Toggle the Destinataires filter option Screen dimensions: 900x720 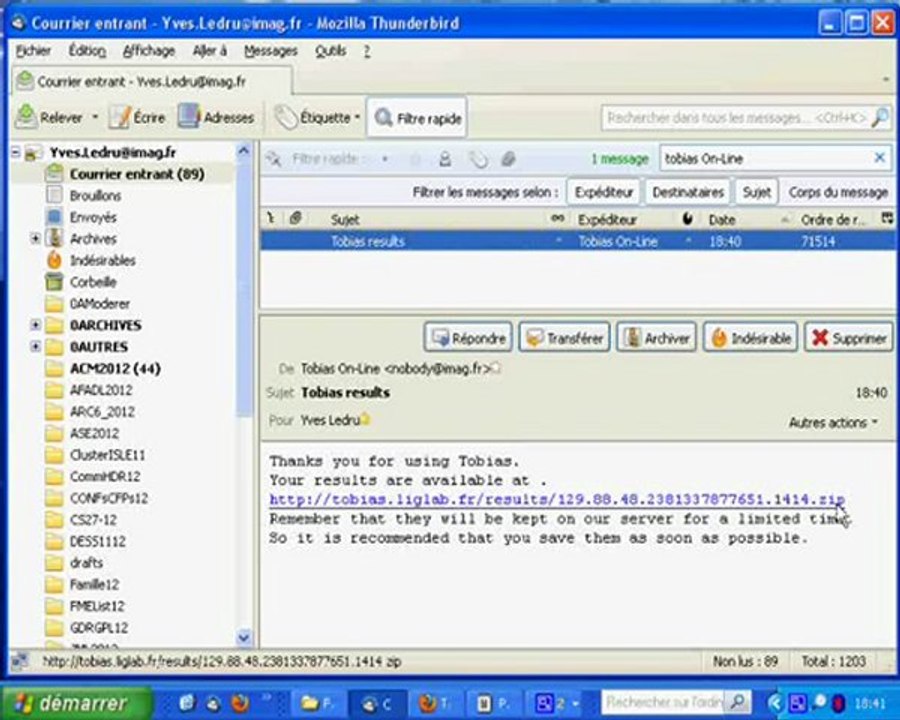(687, 192)
